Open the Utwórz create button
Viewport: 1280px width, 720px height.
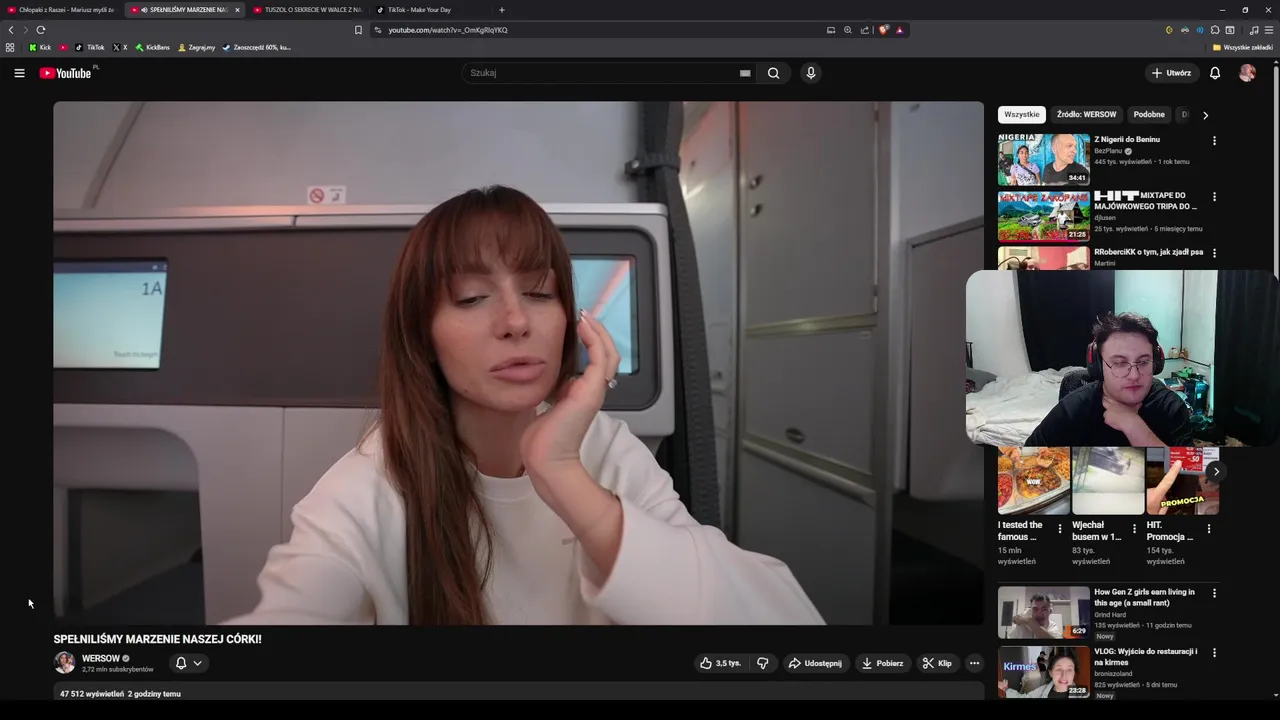[x=1171, y=73]
